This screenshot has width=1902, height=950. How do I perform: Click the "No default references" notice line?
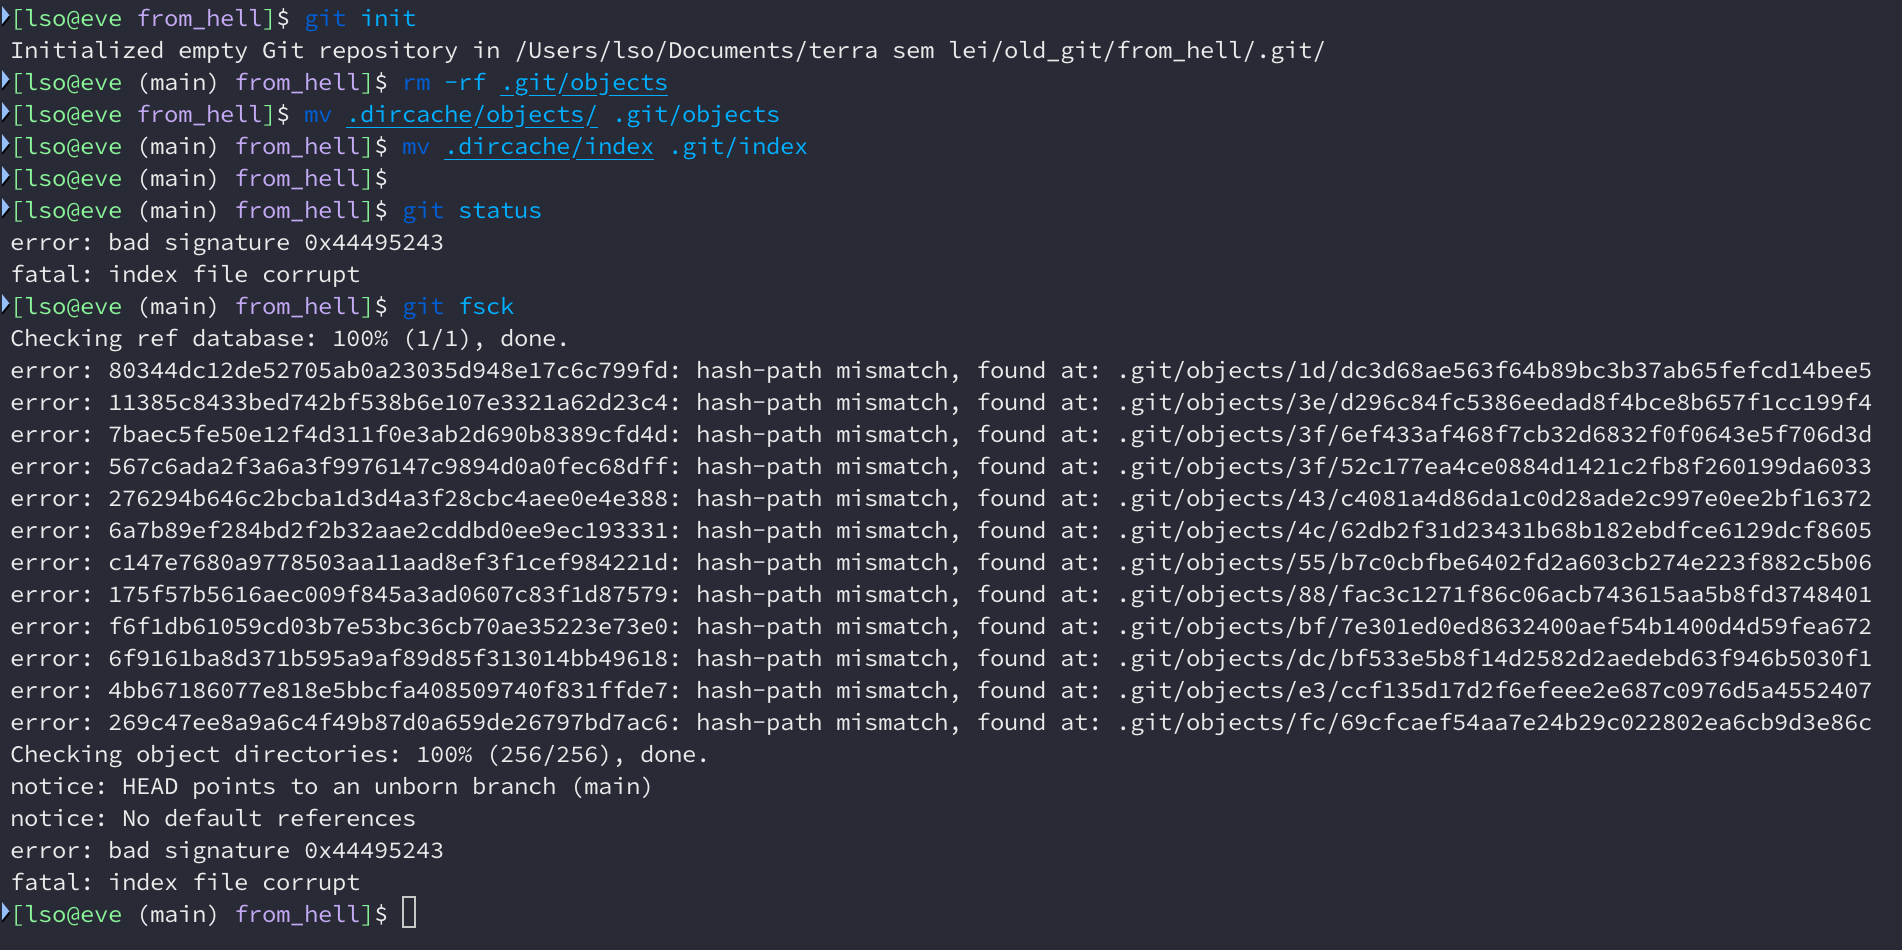213,819
